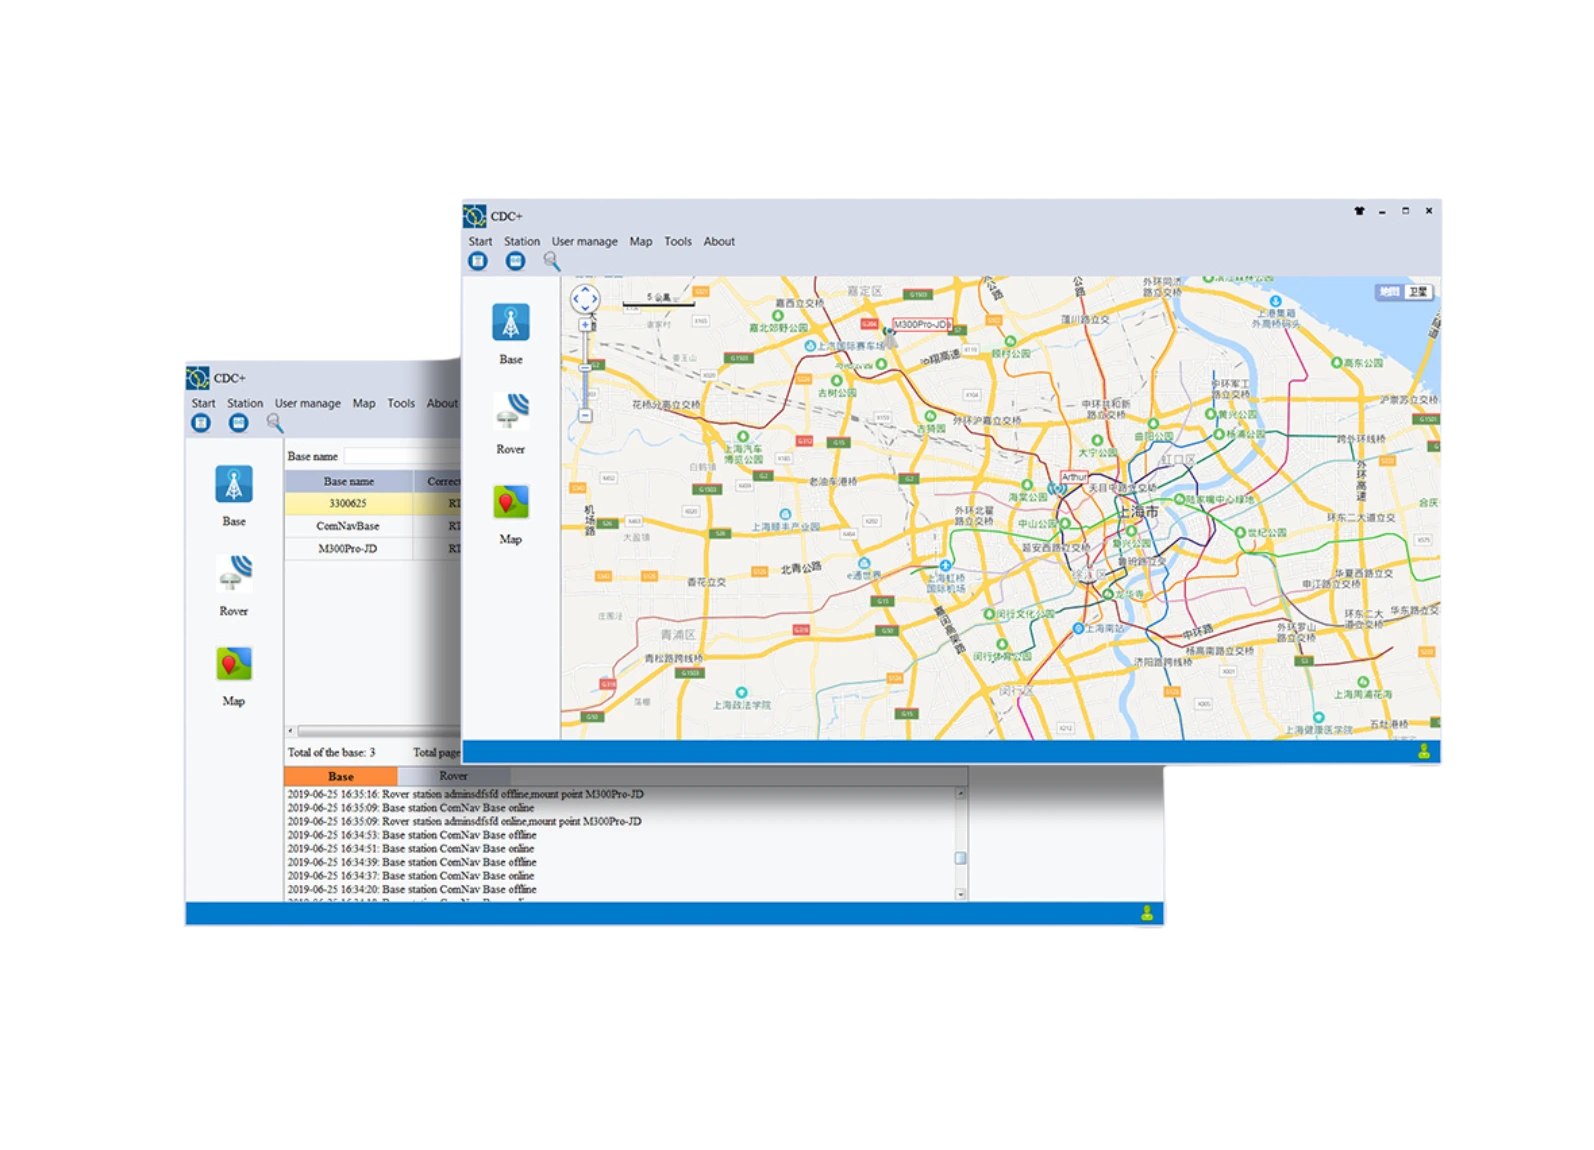Click the Map sidebar icon in the front window
Image resolution: width=1594 pixels, height=1150 pixels.
(510, 503)
